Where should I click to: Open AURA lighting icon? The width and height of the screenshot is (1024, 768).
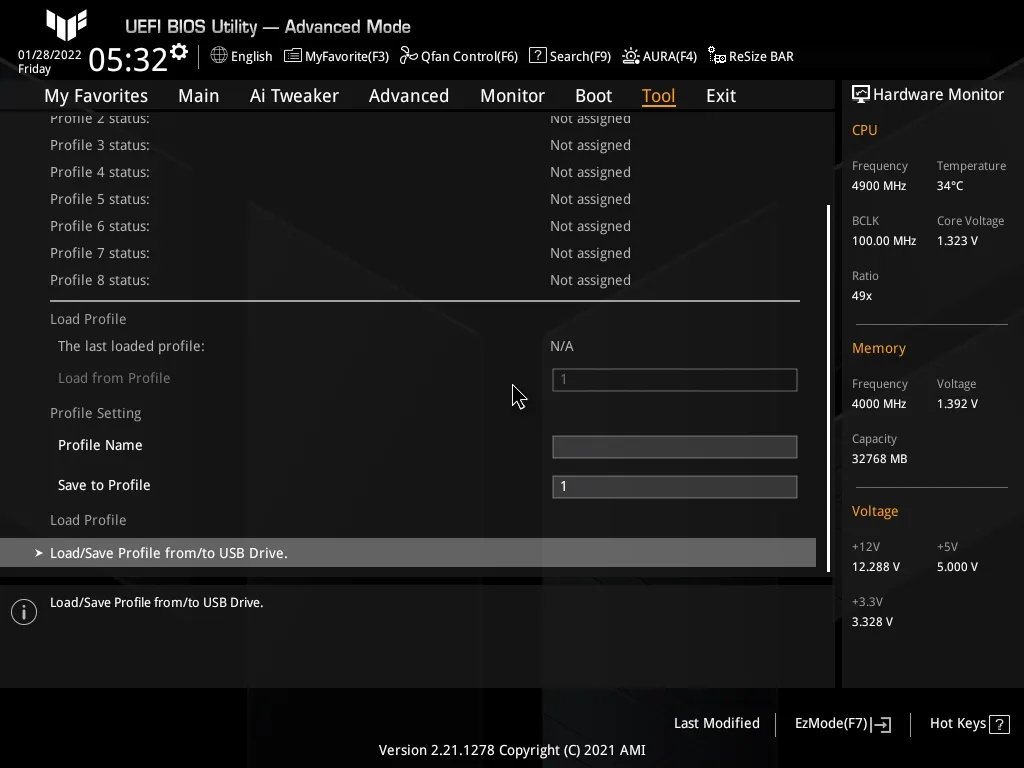630,56
